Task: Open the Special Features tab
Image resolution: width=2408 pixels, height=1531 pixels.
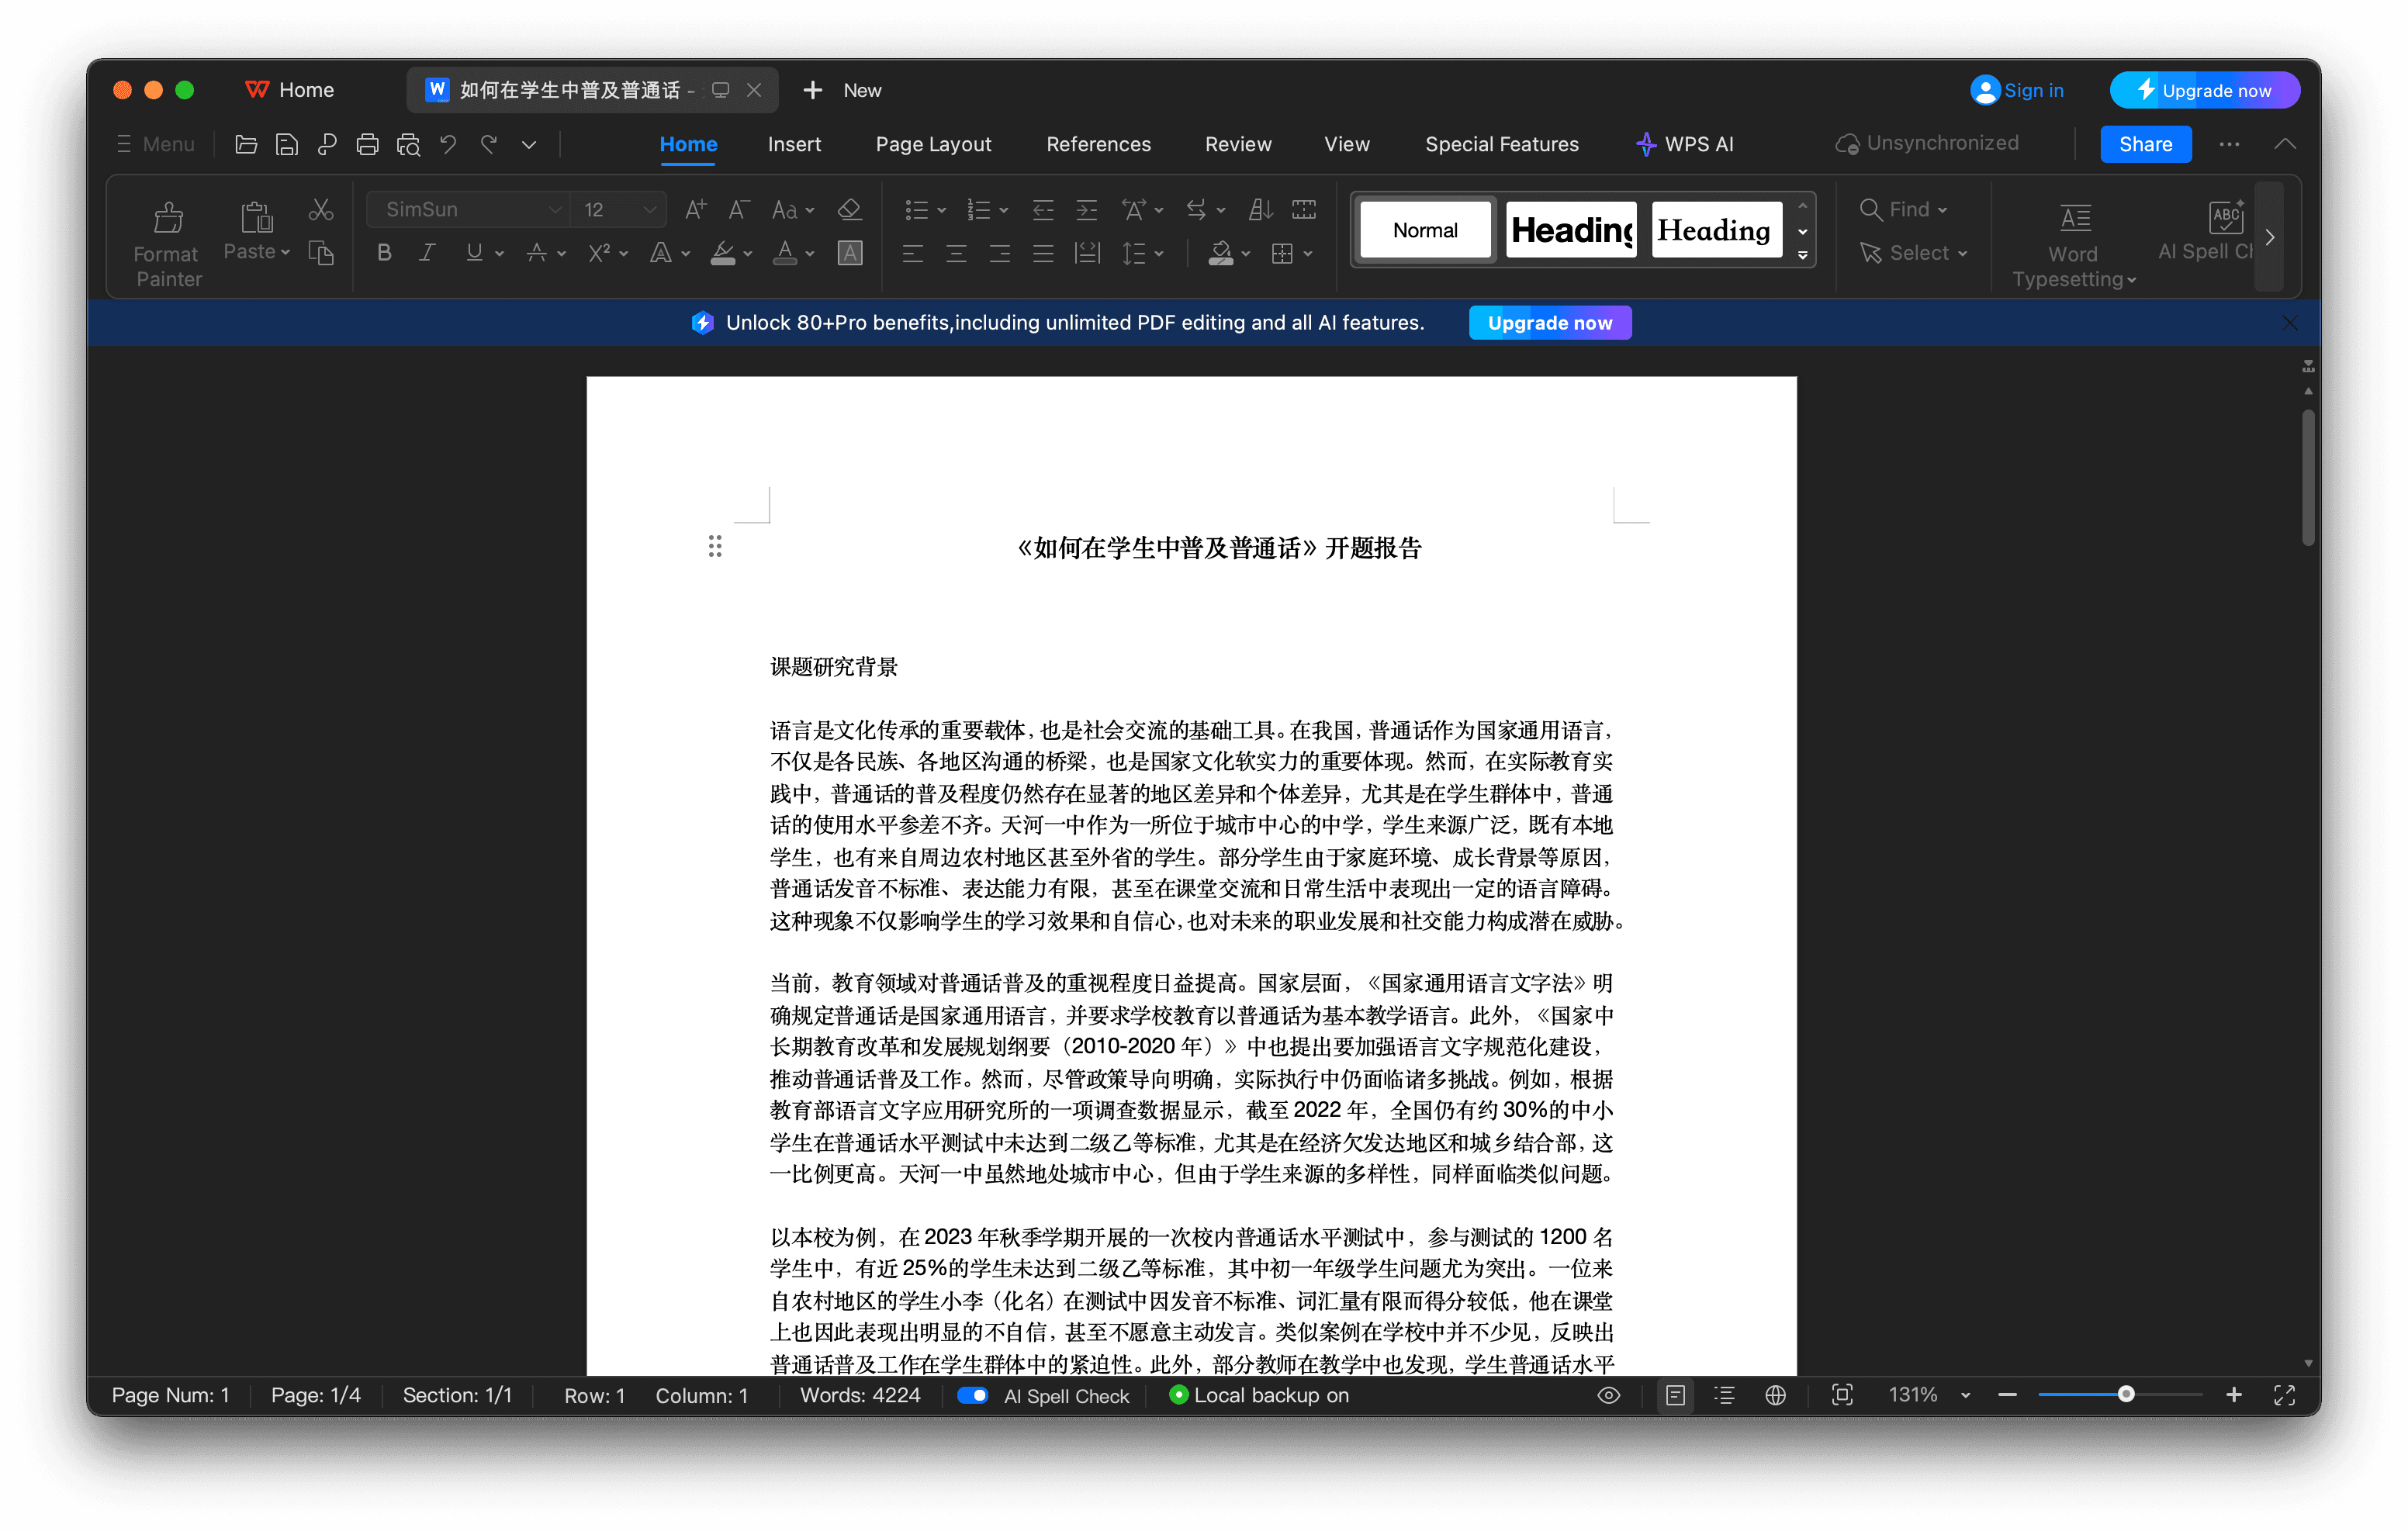Action: point(1501,144)
